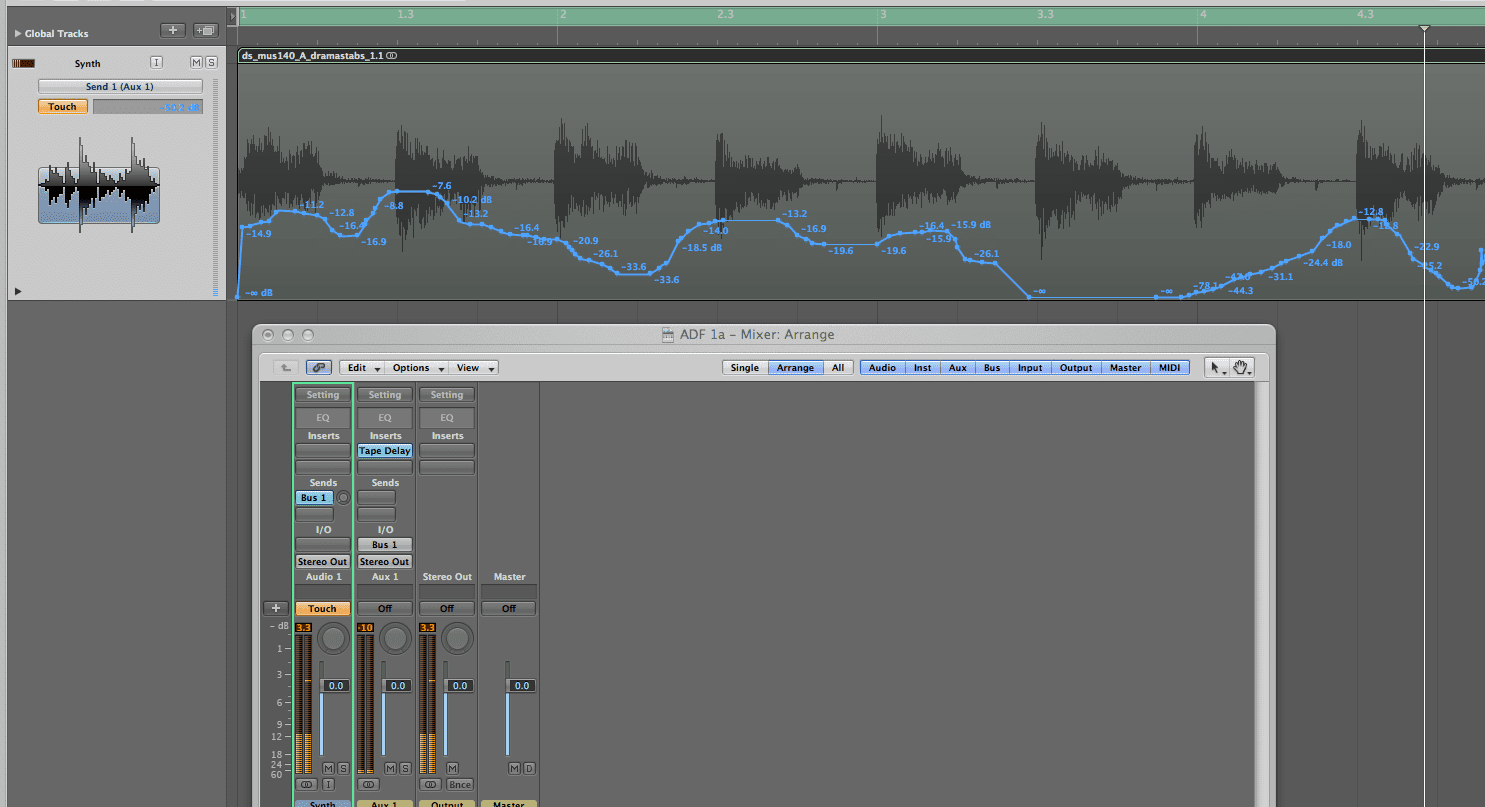Open the Tape Delay insert on Aux 1

click(385, 451)
